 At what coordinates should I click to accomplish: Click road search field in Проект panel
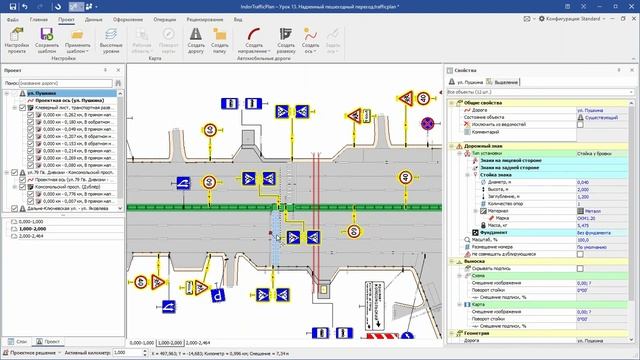(65, 83)
